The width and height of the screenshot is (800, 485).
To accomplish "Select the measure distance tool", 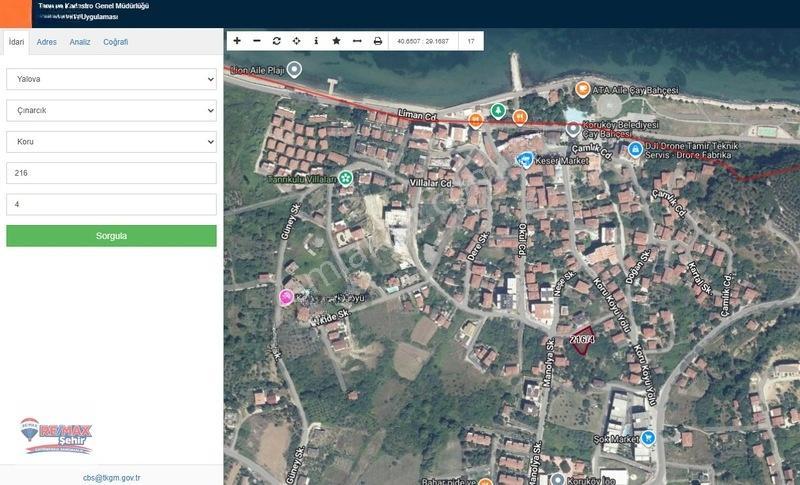I will point(357,41).
